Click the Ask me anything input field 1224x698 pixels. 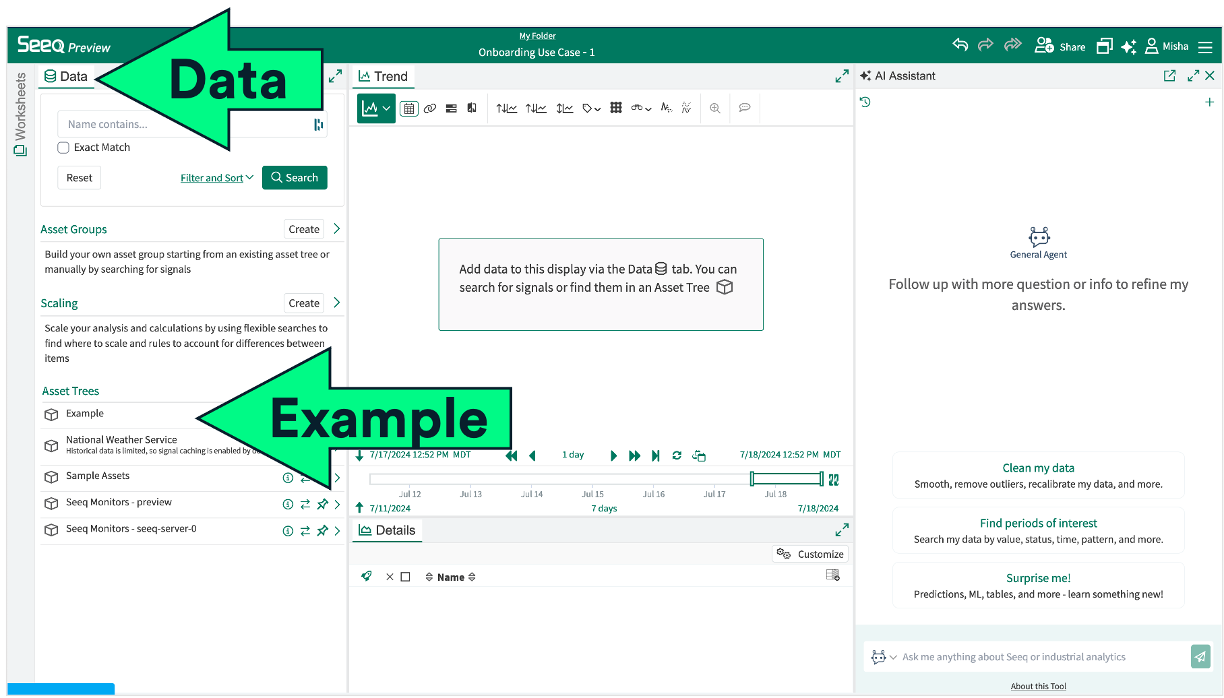[1040, 657]
